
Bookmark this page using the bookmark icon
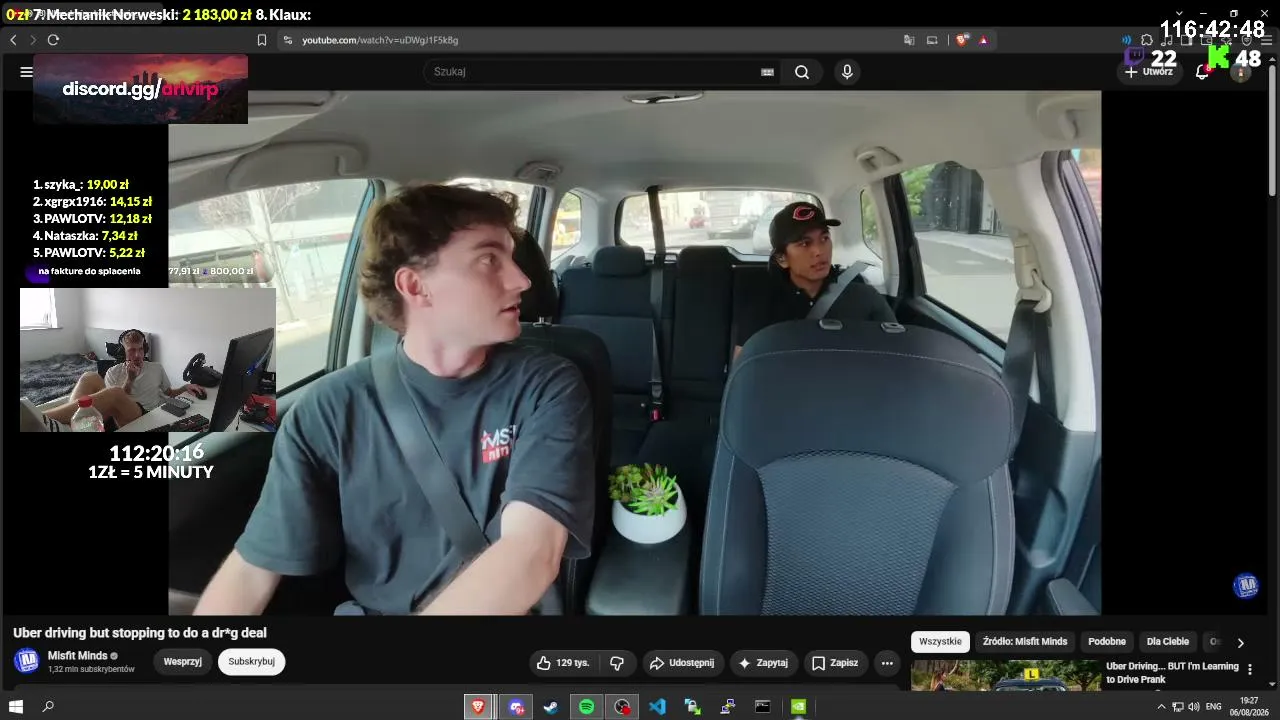click(262, 40)
